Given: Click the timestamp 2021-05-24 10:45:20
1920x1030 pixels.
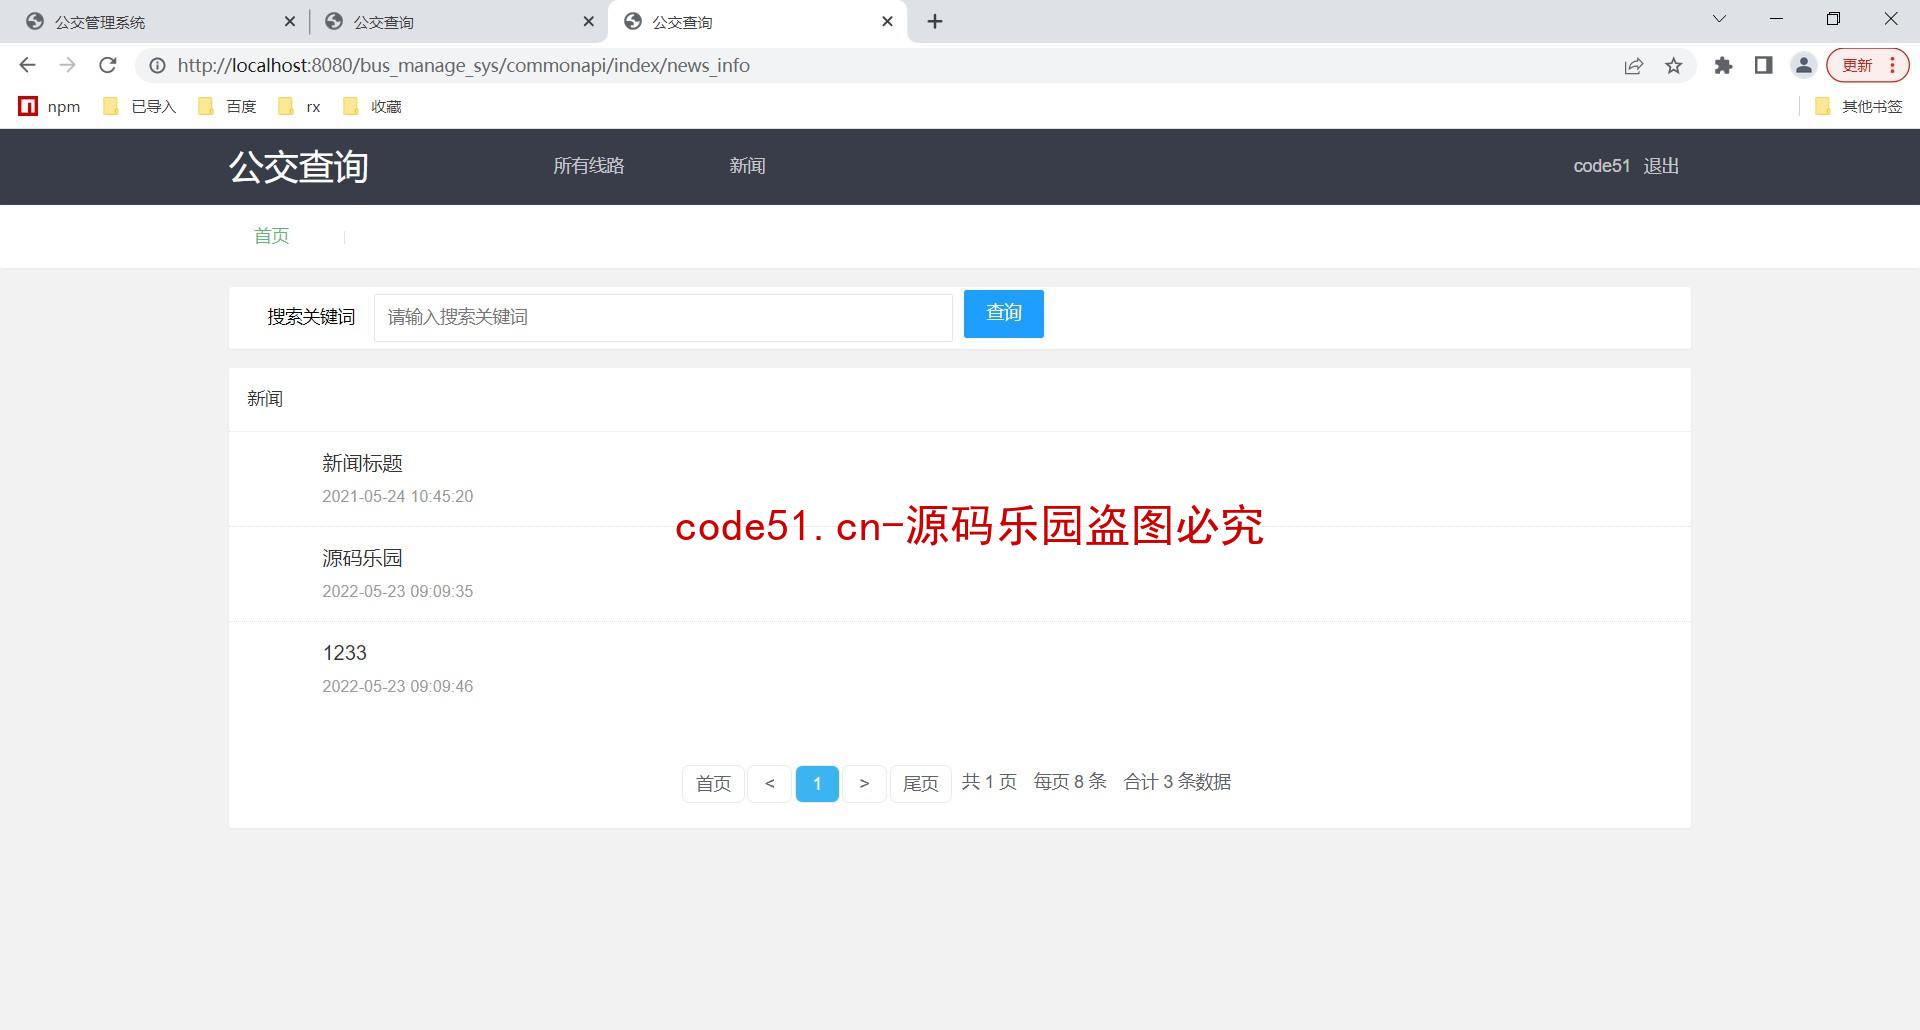Looking at the screenshot, I should point(397,496).
